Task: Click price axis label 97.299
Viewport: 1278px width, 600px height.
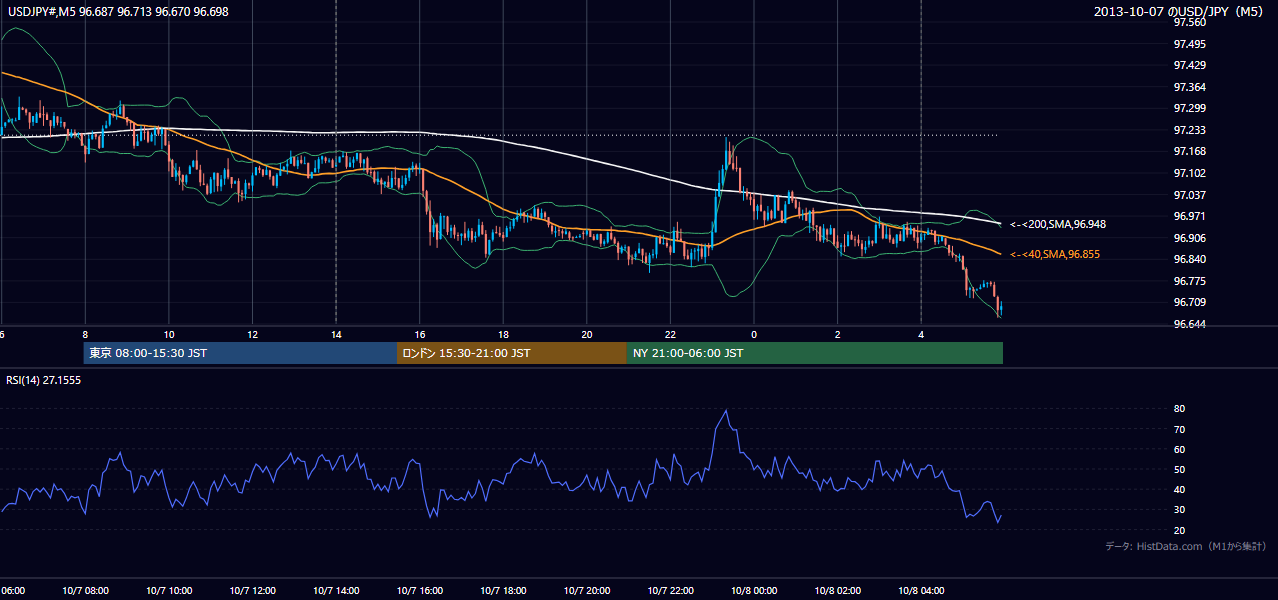Action: click(x=1189, y=108)
